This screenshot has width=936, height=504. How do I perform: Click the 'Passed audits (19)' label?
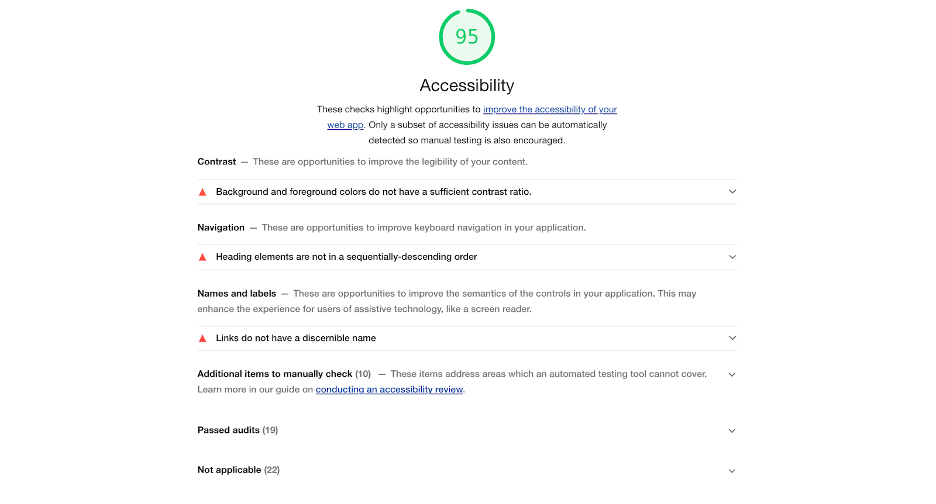pos(238,430)
